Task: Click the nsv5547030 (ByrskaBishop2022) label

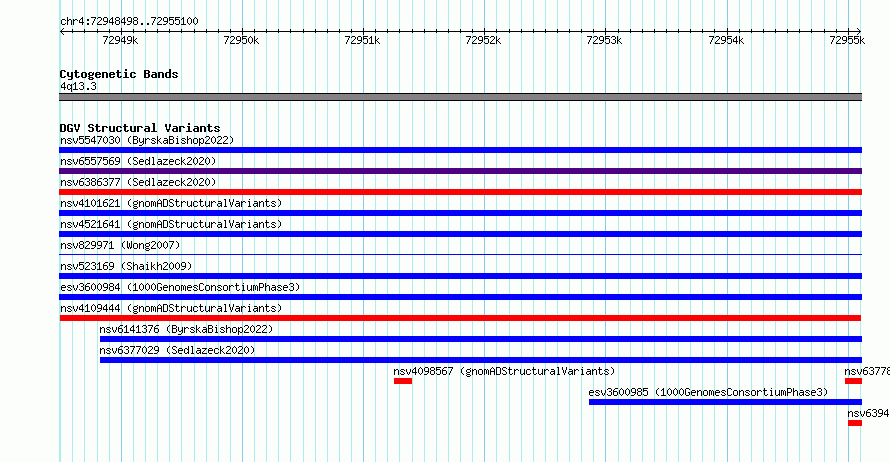Action: click(x=147, y=140)
